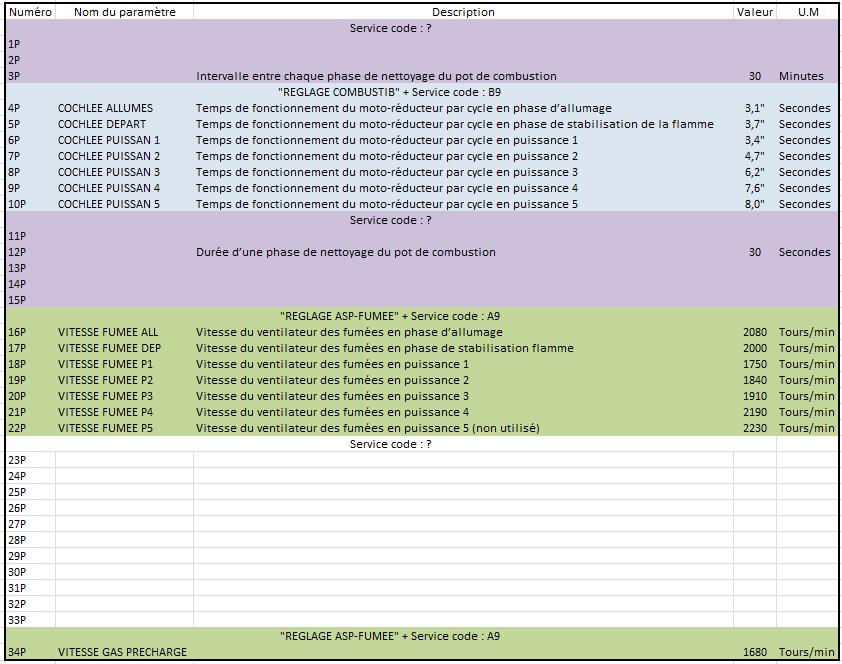The image size is (842, 664).
Task: Select the 'Numéro' column header cell
Action: click(30, 12)
